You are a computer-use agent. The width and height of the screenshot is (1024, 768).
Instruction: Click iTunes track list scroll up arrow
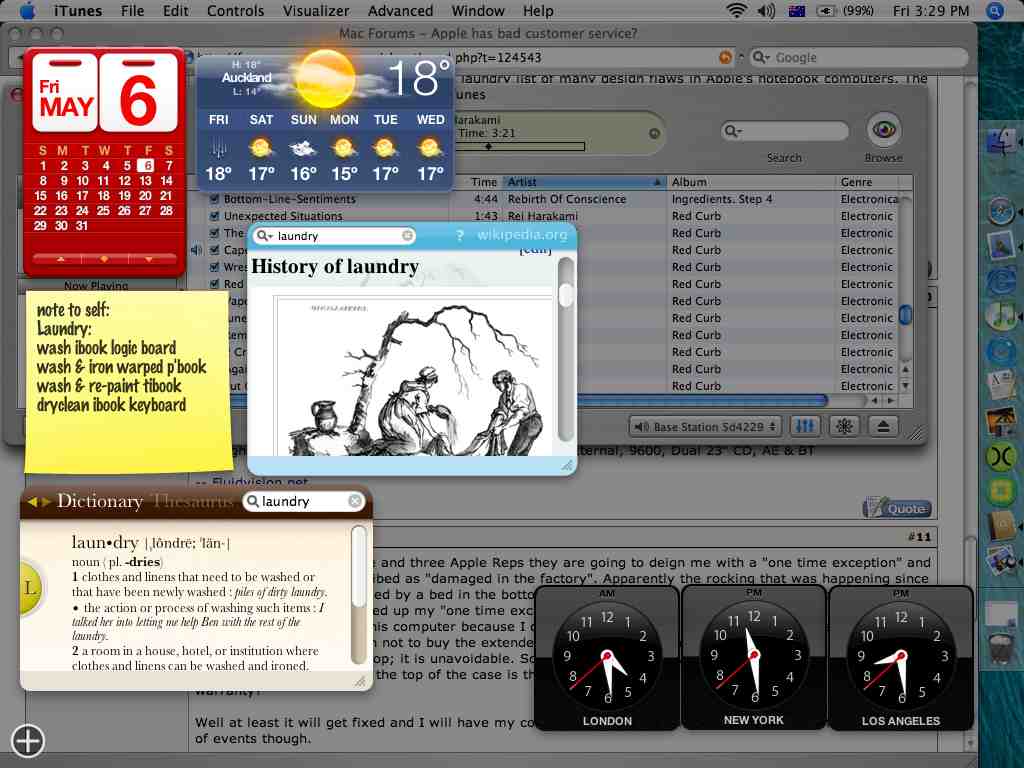pos(906,369)
